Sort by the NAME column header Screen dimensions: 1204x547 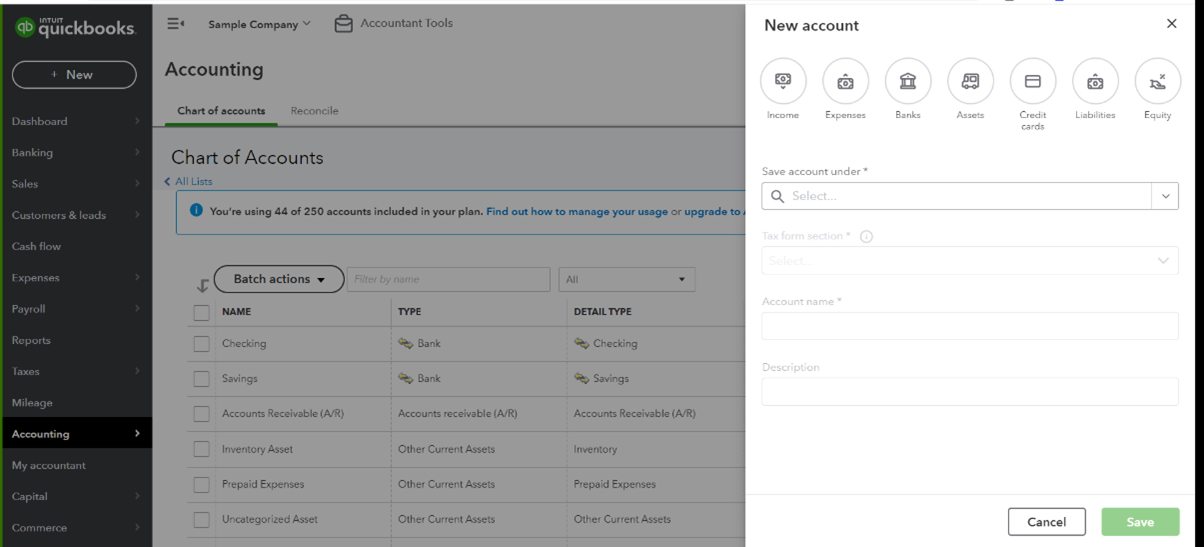coord(237,312)
